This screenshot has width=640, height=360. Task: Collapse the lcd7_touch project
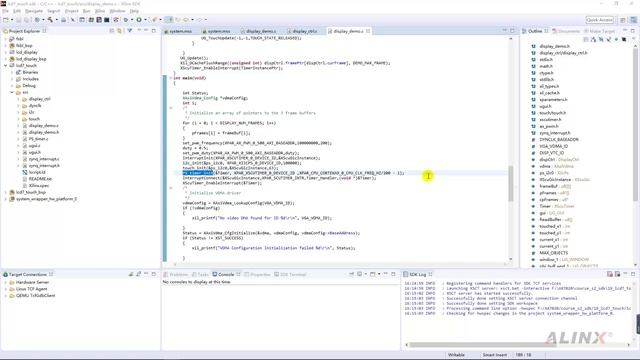pos(6,65)
